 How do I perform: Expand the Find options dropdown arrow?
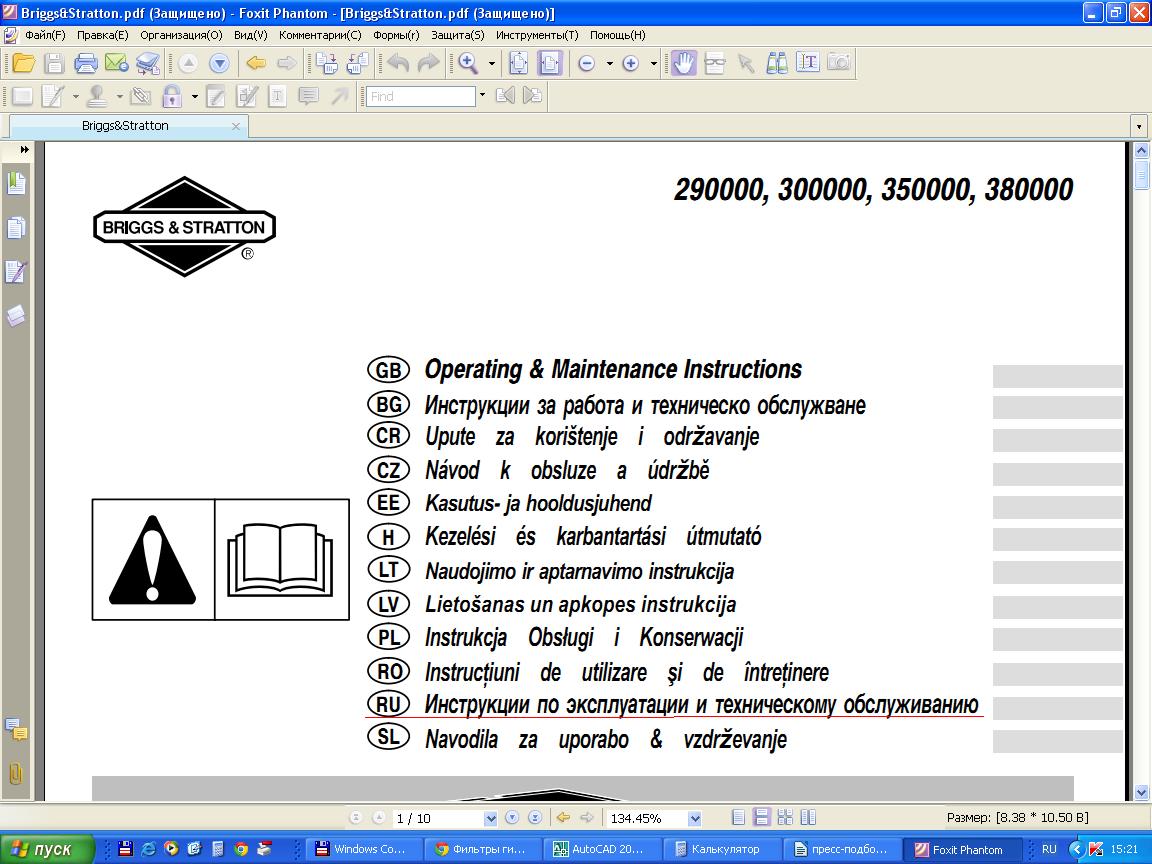(482, 96)
